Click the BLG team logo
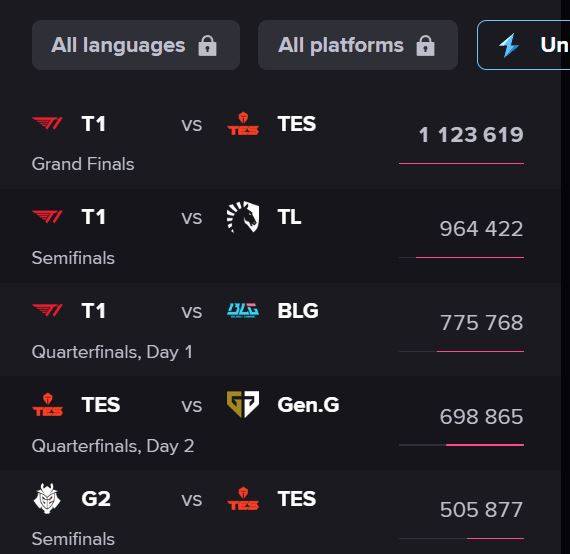 click(243, 310)
